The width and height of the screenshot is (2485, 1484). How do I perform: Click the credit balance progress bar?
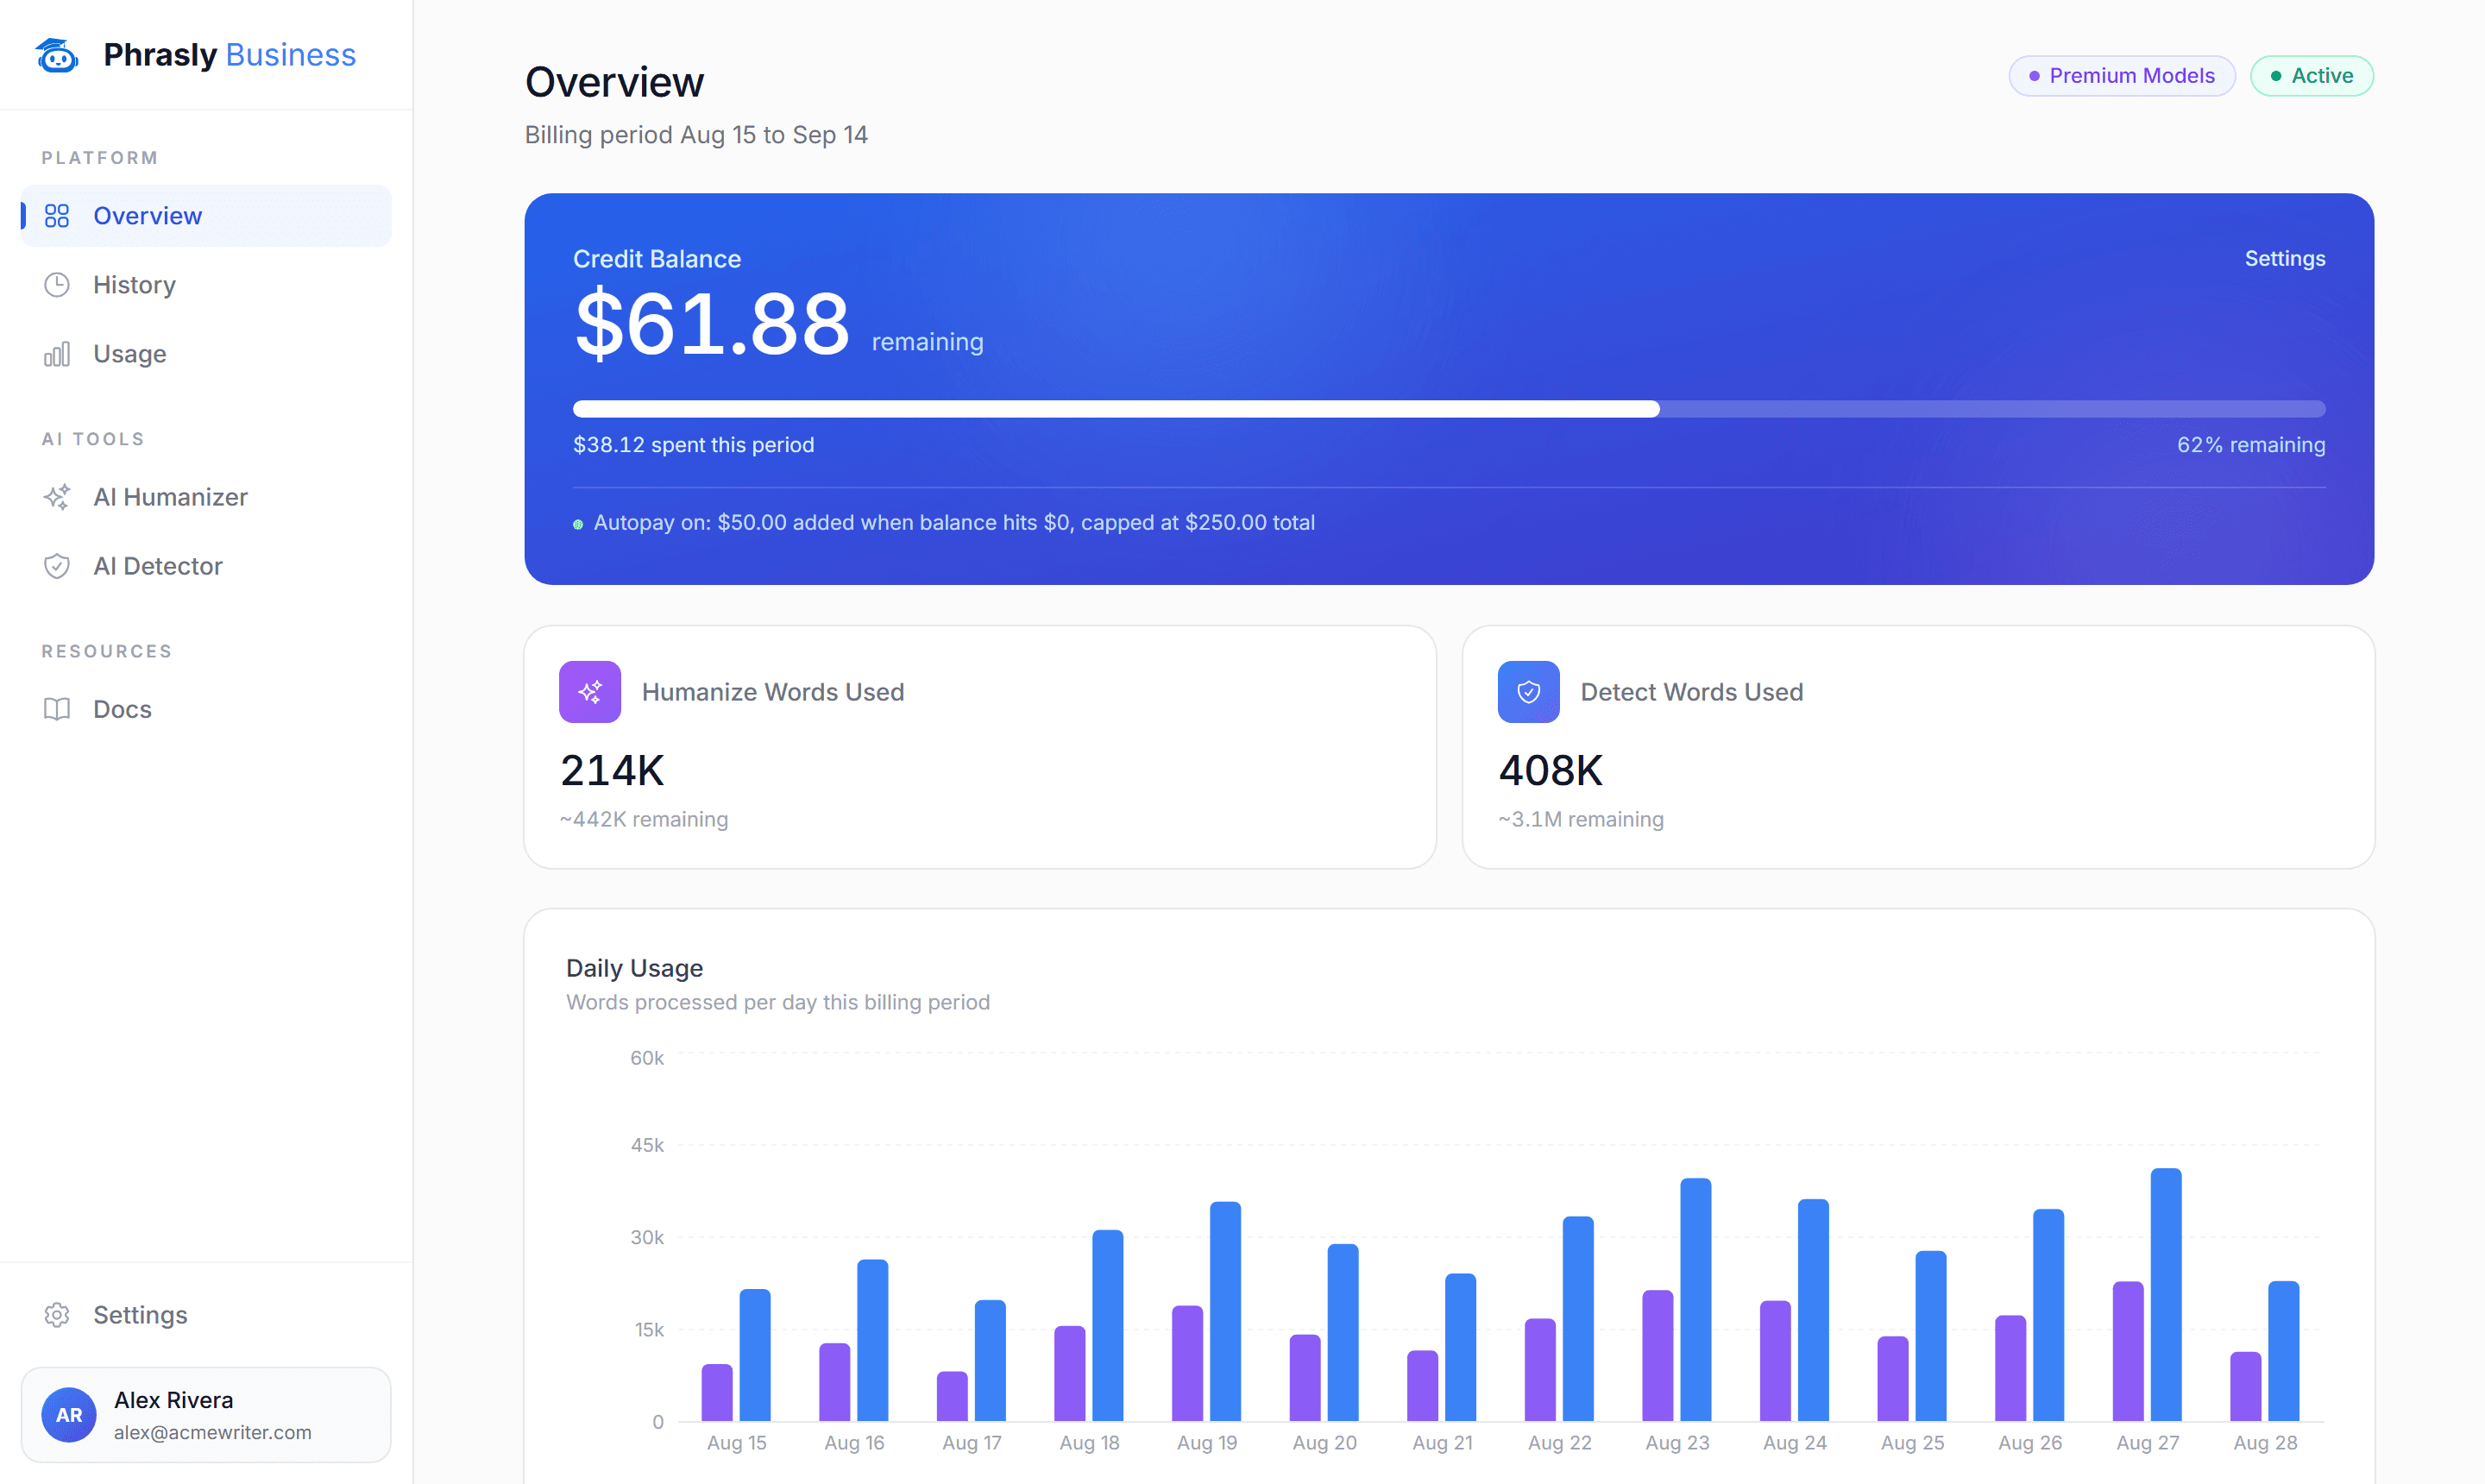click(1449, 409)
